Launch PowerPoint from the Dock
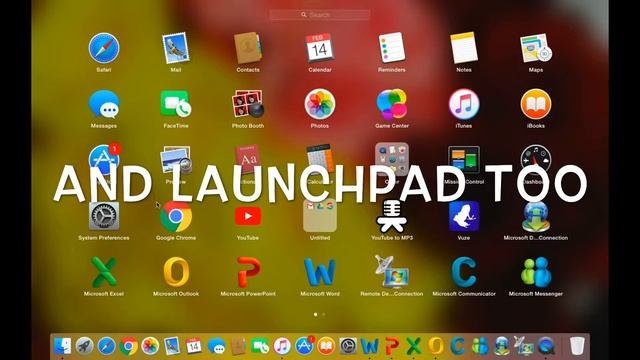The height and width of the screenshot is (360, 640). point(392,346)
